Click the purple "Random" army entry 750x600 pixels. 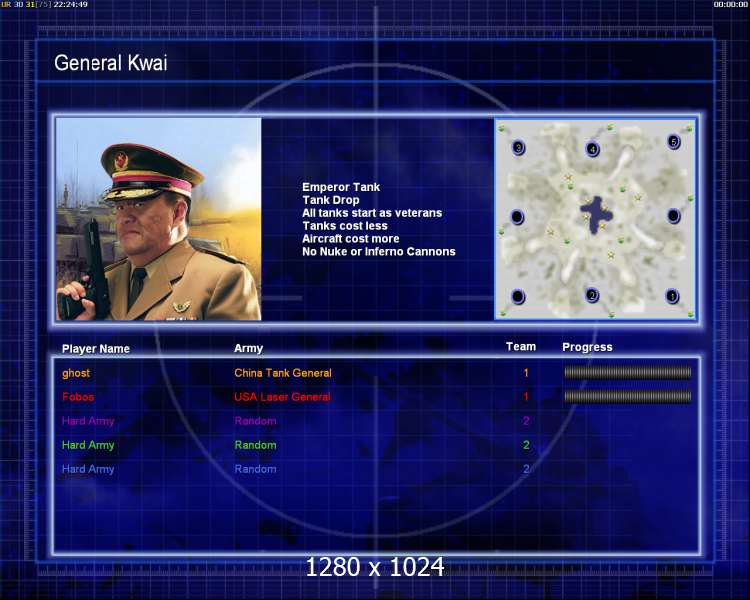(255, 421)
